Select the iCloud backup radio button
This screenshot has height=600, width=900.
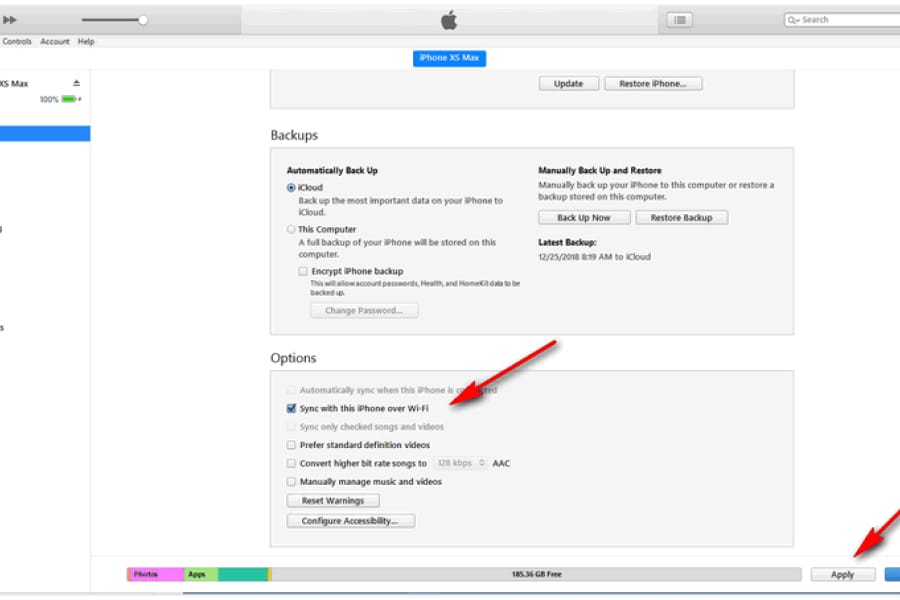coord(291,188)
